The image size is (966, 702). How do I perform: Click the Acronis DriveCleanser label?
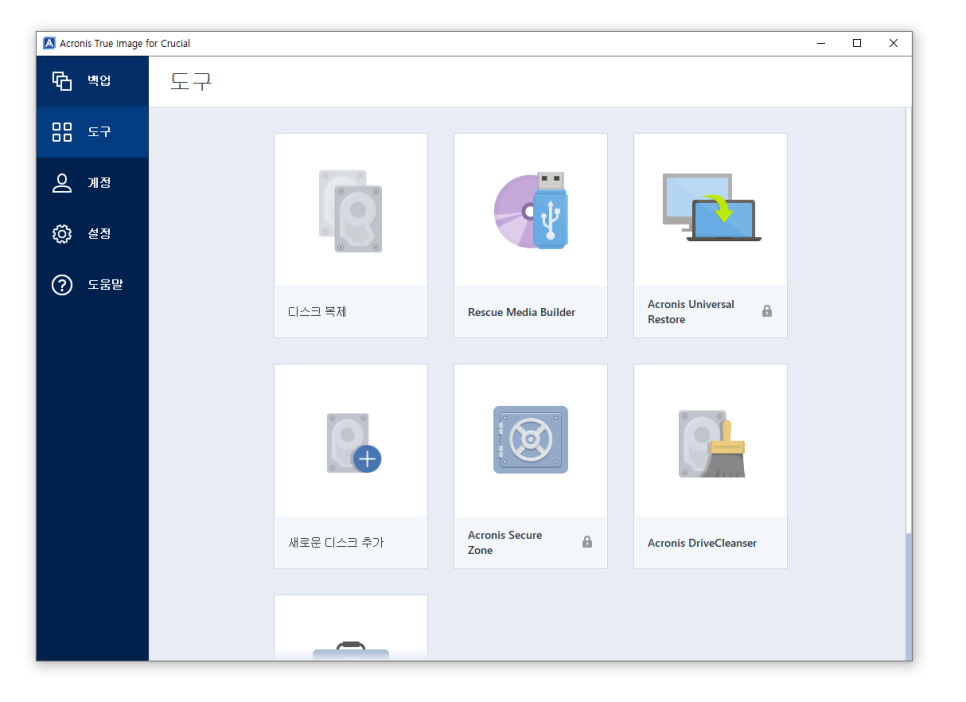[x=702, y=543]
